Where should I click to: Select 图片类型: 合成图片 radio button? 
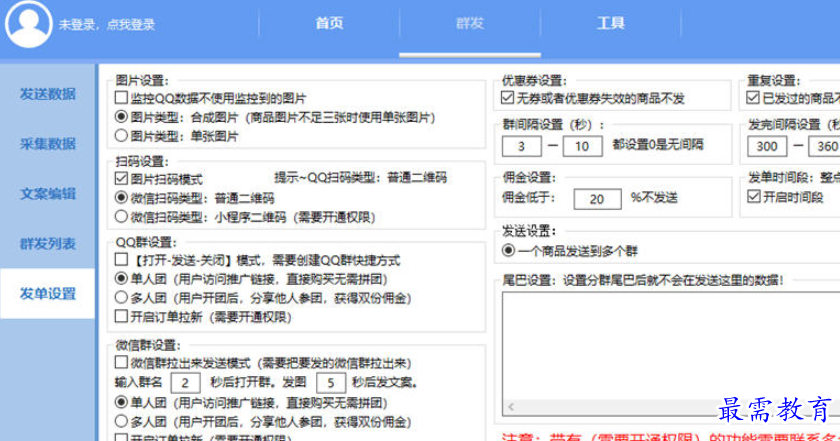[121, 117]
